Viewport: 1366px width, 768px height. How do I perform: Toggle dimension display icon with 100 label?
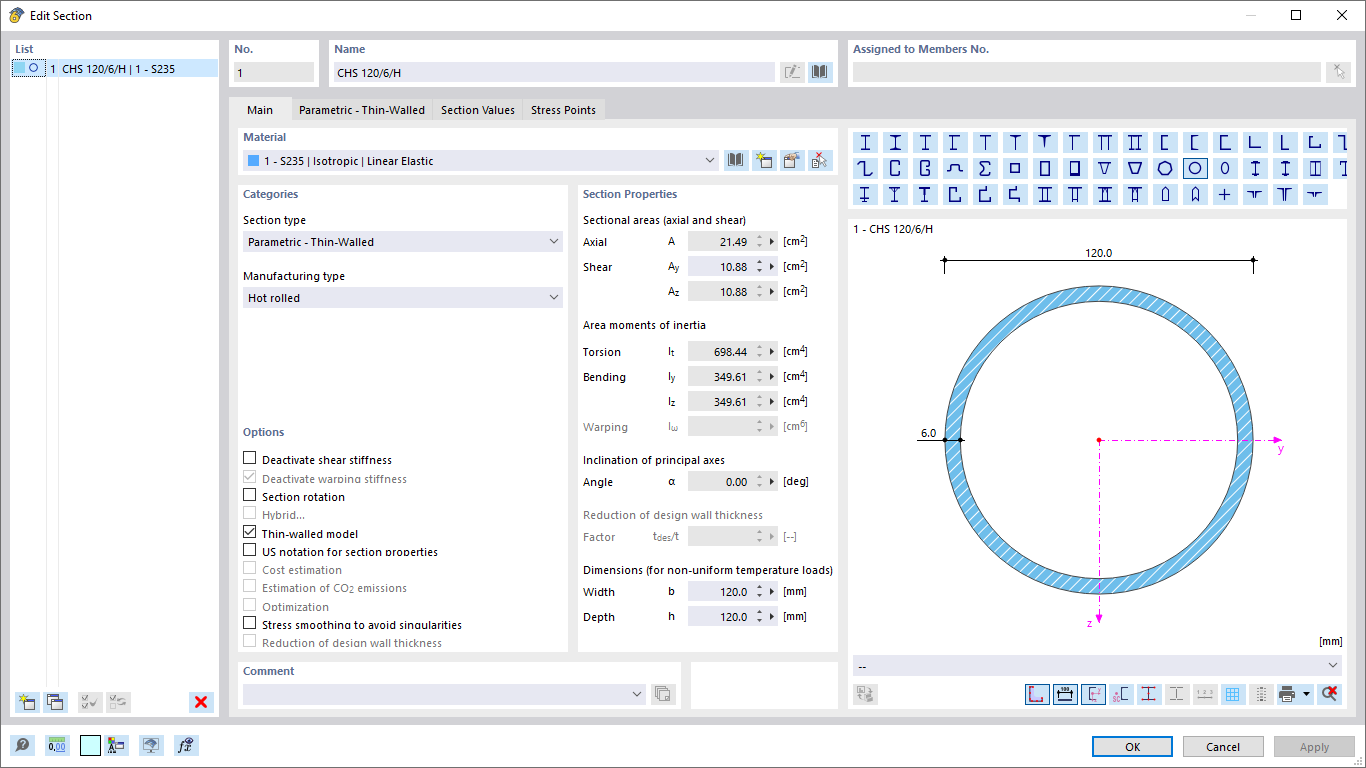[x=1066, y=694]
